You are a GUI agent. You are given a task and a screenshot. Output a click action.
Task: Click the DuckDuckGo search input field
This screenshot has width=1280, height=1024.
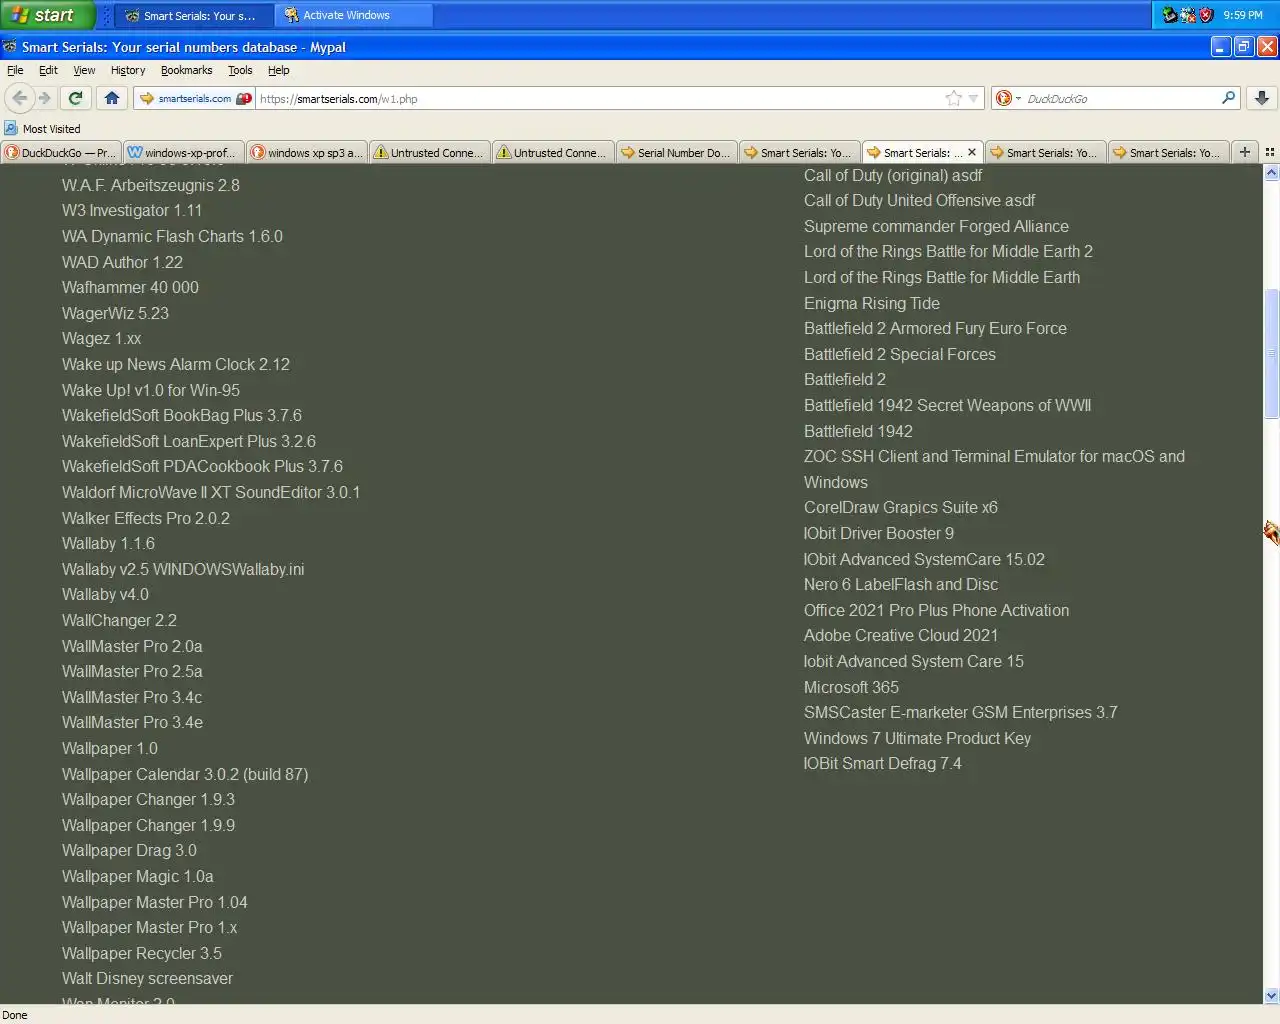point(1120,98)
